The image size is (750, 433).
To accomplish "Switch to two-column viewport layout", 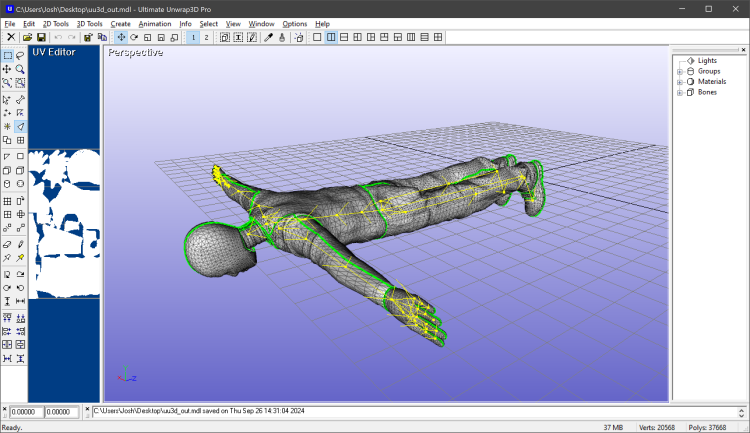I will pos(331,37).
